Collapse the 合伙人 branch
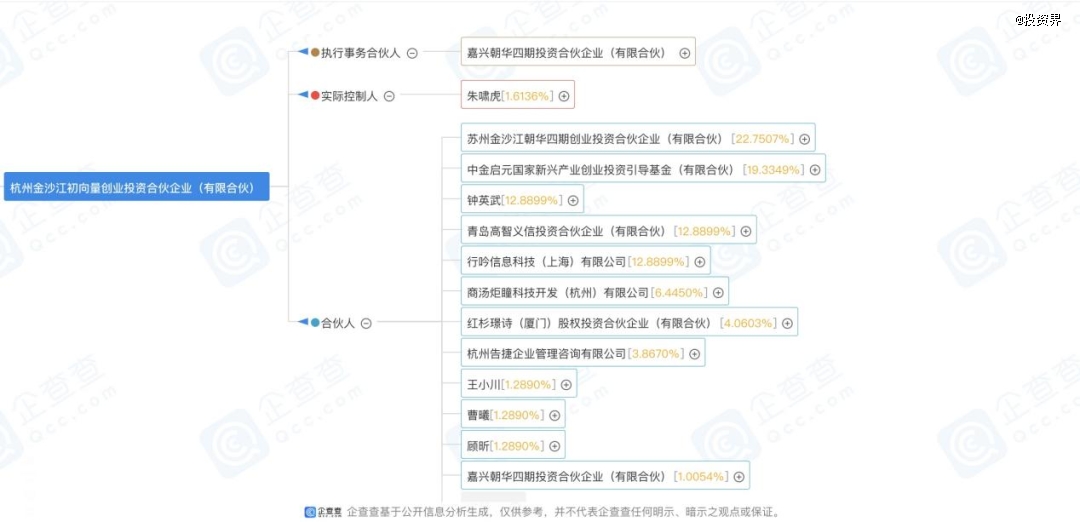The image size is (1080, 522). tap(366, 323)
